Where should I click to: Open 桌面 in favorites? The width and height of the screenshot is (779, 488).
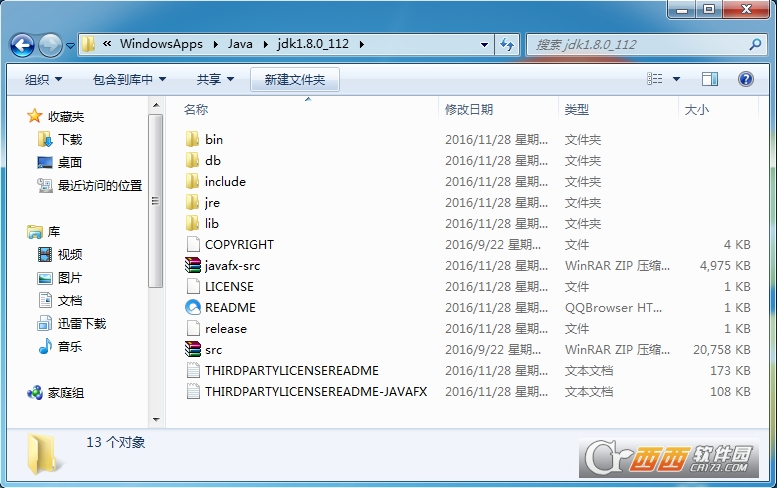(x=70, y=163)
